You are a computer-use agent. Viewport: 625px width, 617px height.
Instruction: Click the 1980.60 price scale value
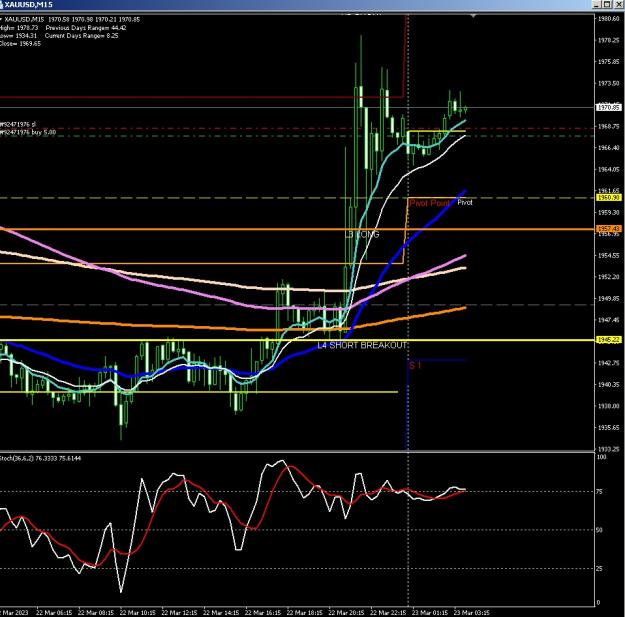609,19
